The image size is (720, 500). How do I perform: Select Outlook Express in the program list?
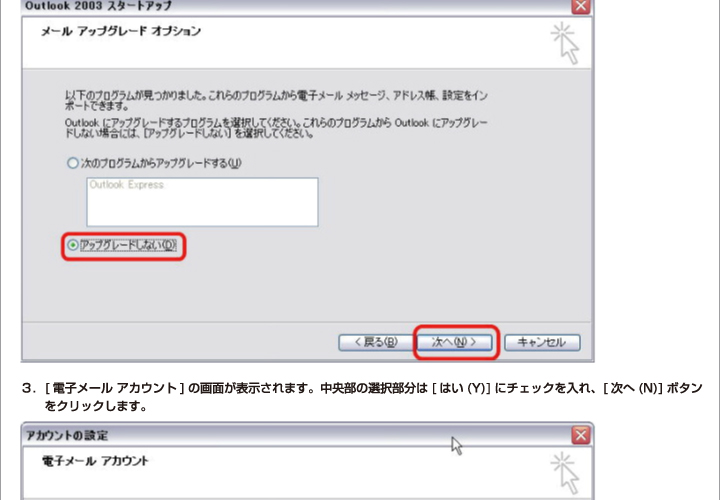click(x=126, y=185)
